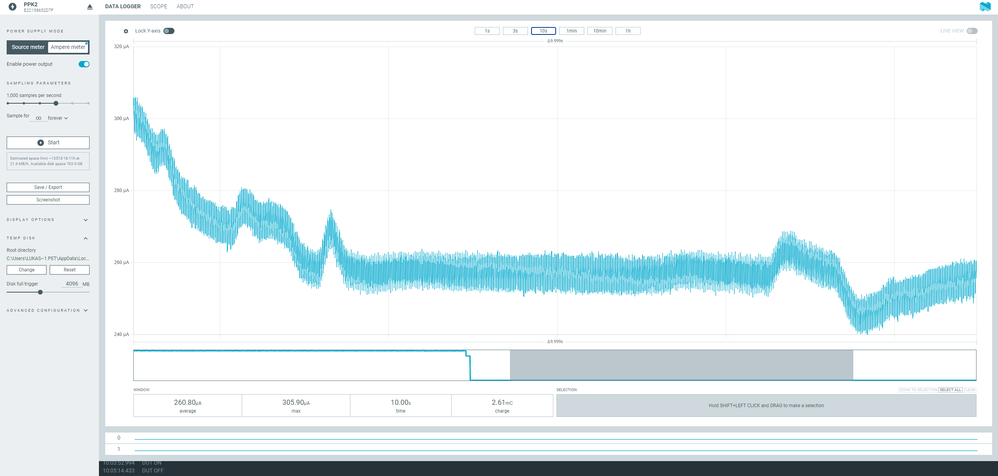Click the Disk full trigger 4096 field
This screenshot has width=998, height=476.
[71, 284]
